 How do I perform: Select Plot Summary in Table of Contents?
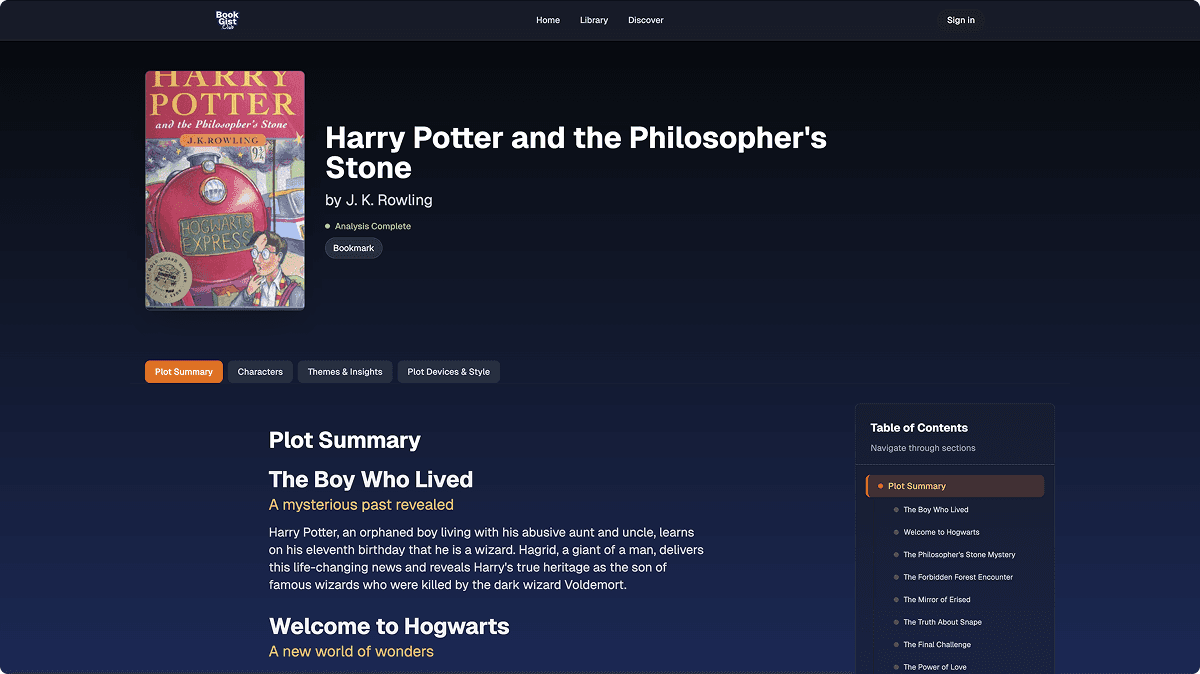[x=955, y=486]
